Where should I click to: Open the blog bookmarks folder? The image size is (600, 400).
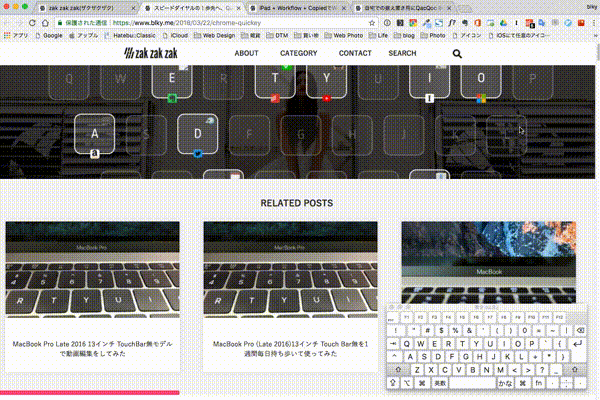click(x=404, y=35)
